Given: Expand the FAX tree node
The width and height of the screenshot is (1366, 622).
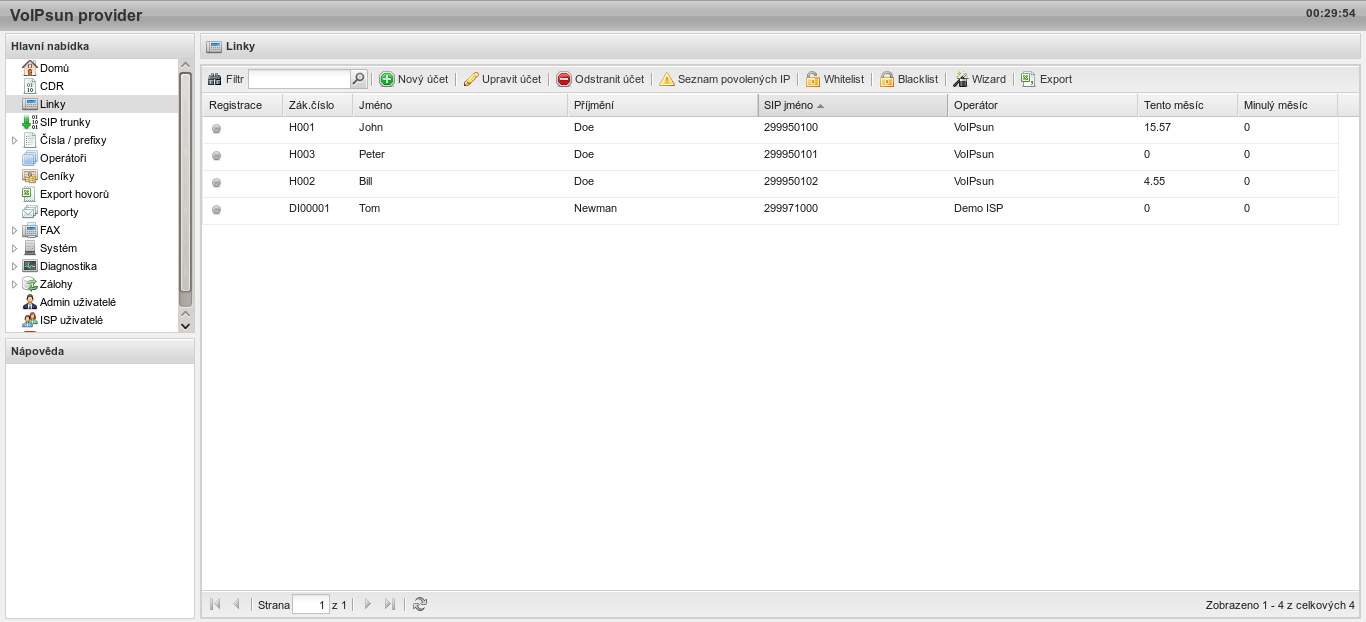Looking at the screenshot, I should [x=14, y=230].
